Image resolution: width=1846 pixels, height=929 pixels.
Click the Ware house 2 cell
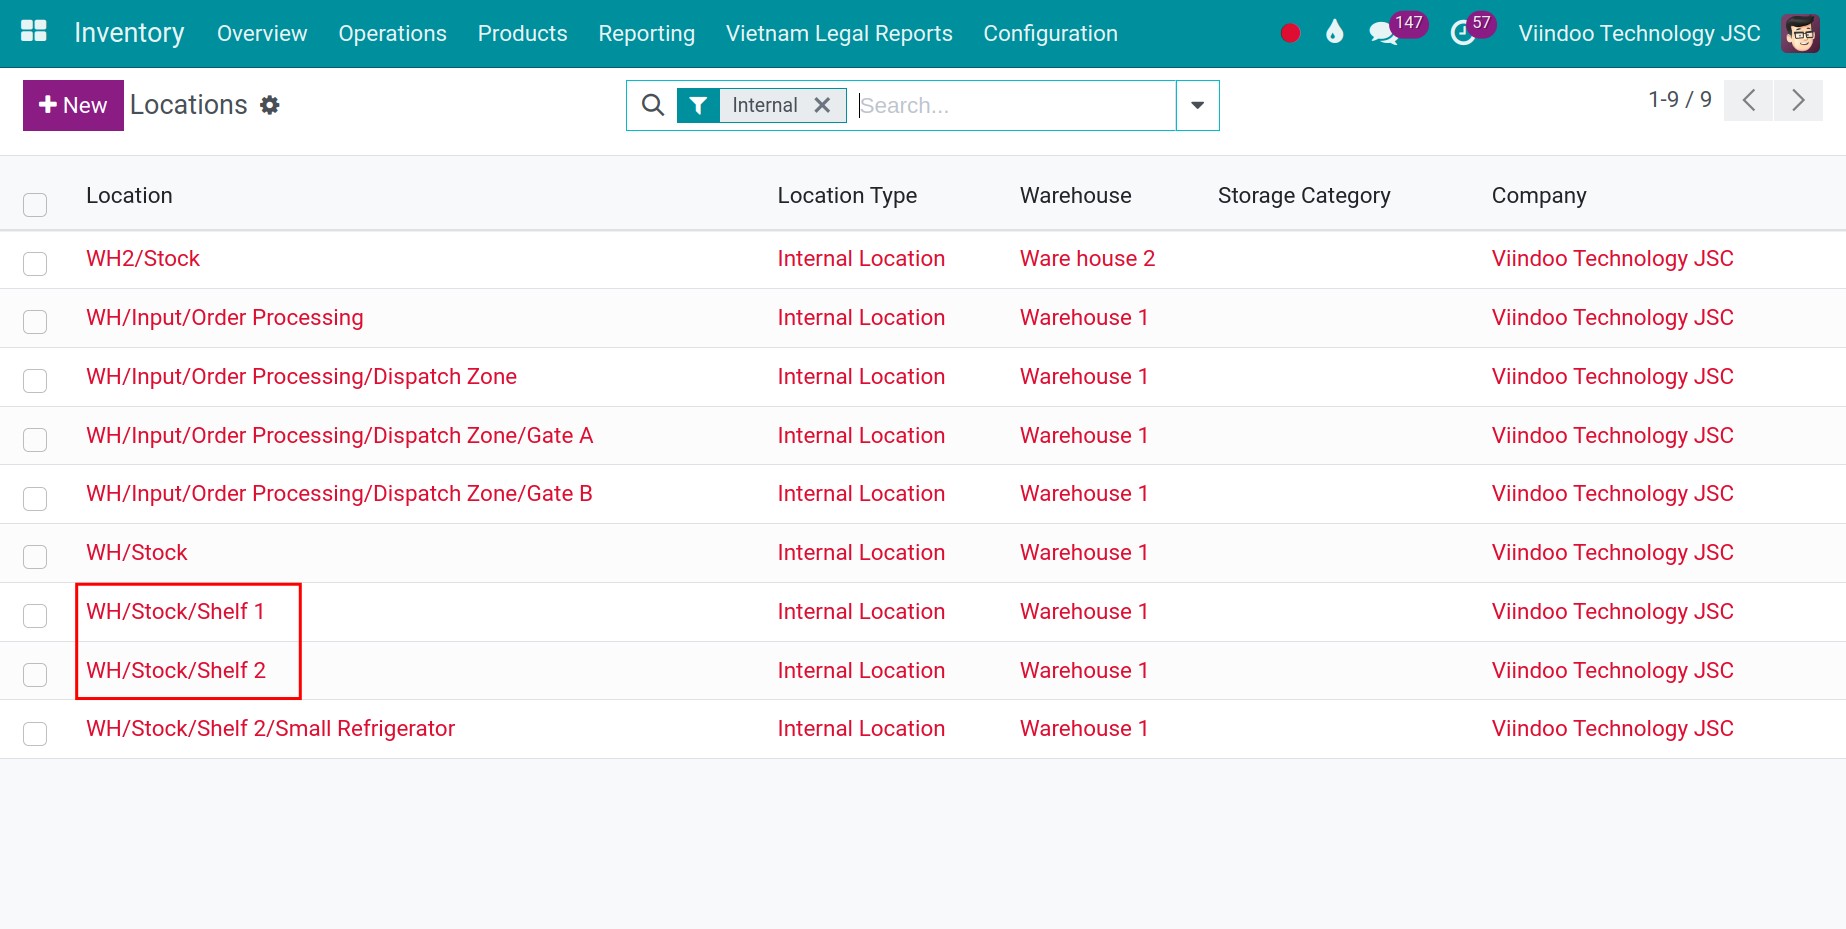click(x=1087, y=258)
